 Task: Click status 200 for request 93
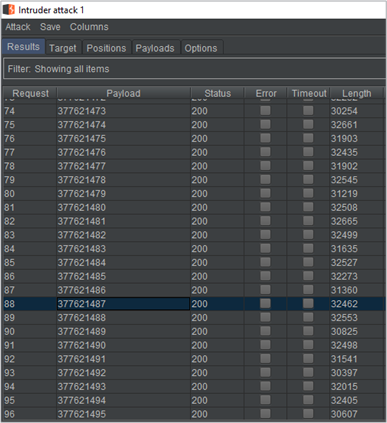click(x=199, y=373)
